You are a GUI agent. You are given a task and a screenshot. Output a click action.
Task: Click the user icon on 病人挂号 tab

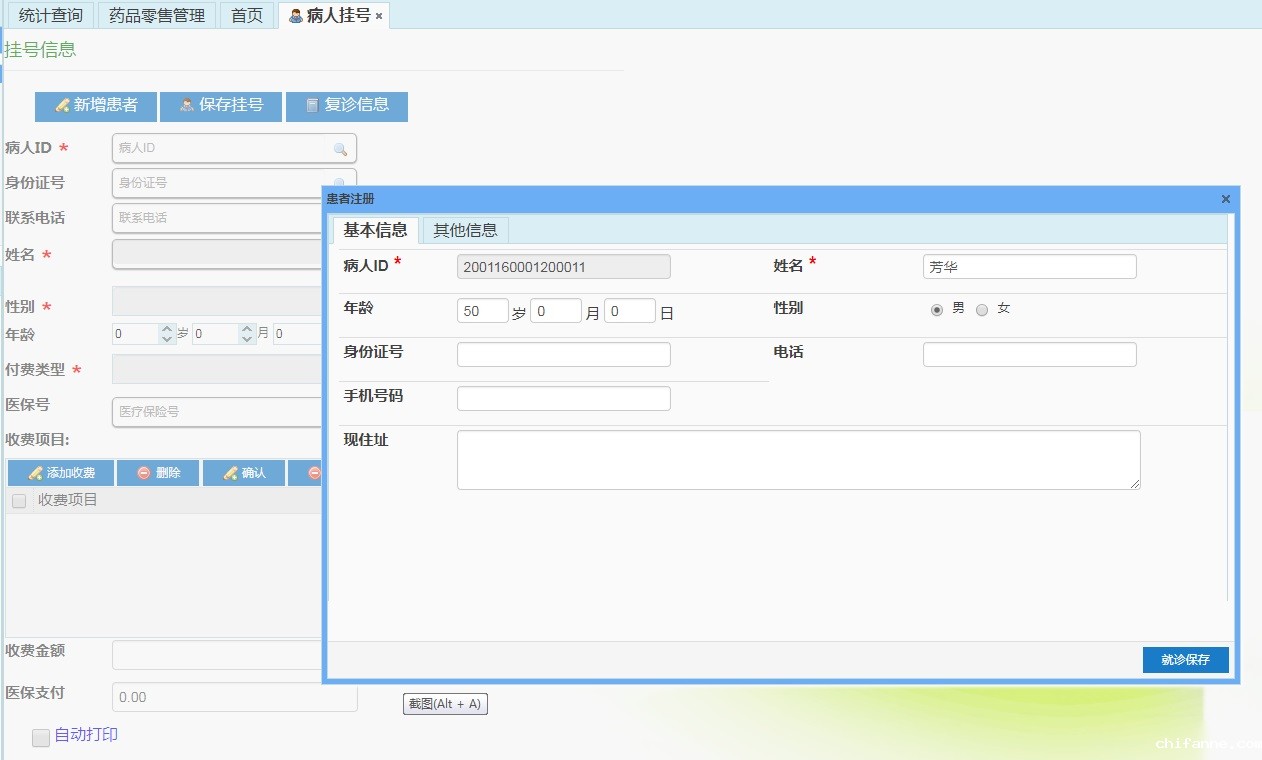pos(296,16)
